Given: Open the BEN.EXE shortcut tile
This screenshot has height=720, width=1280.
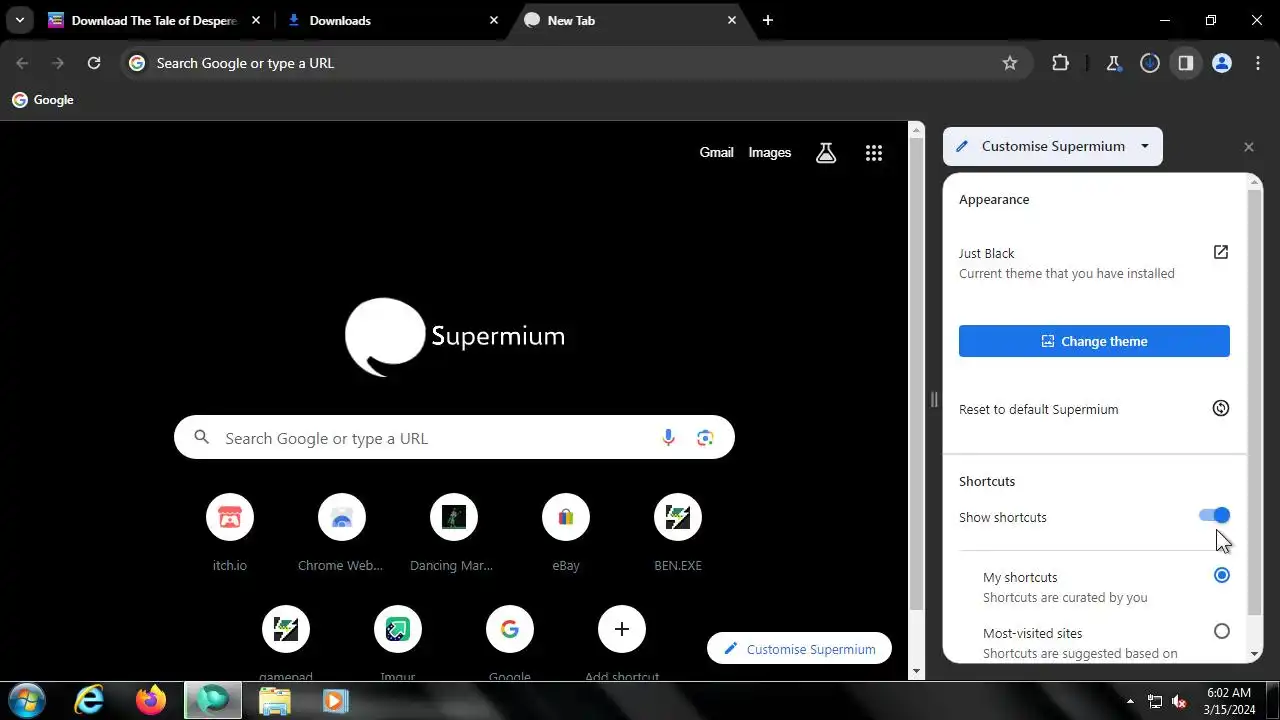Looking at the screenshot, I should tap(678, 517).
